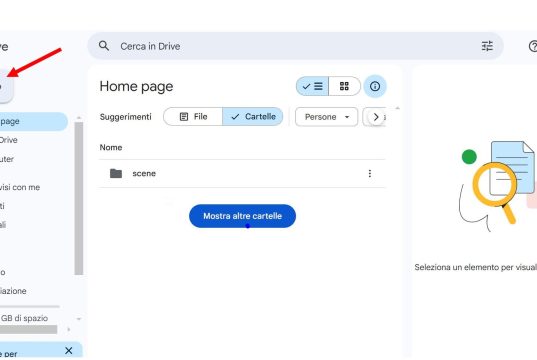This screenshot has height=360, width=537.
Task: Select the Cartelle suggestions filter
Action: tap(253, 117)
